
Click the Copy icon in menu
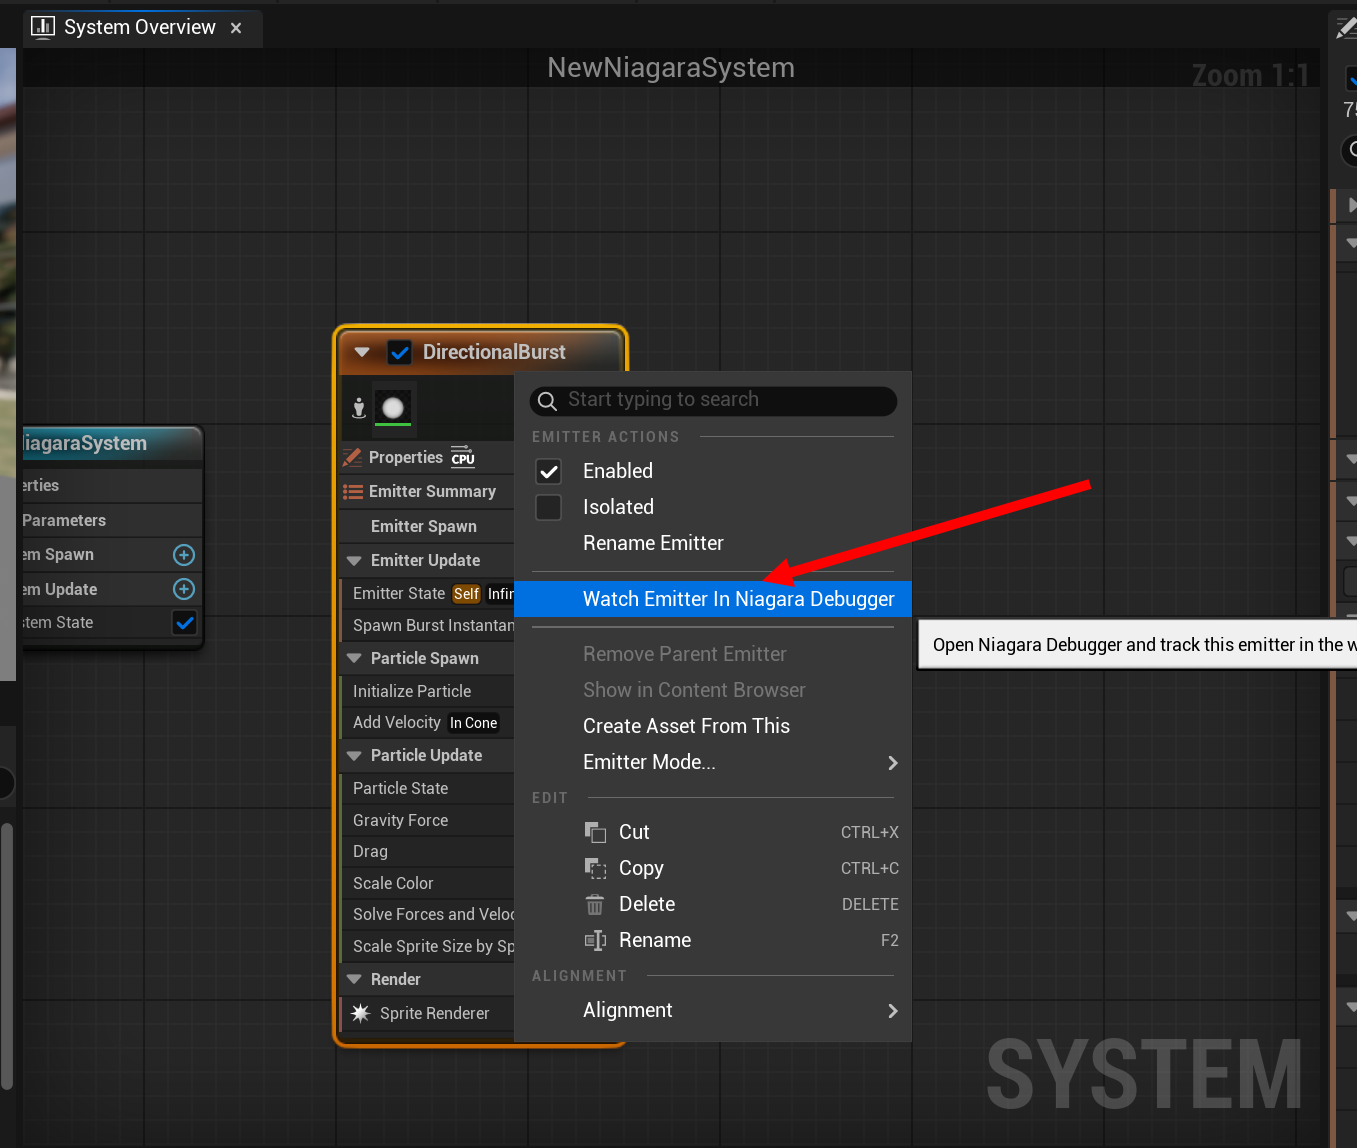pos(595,868)
